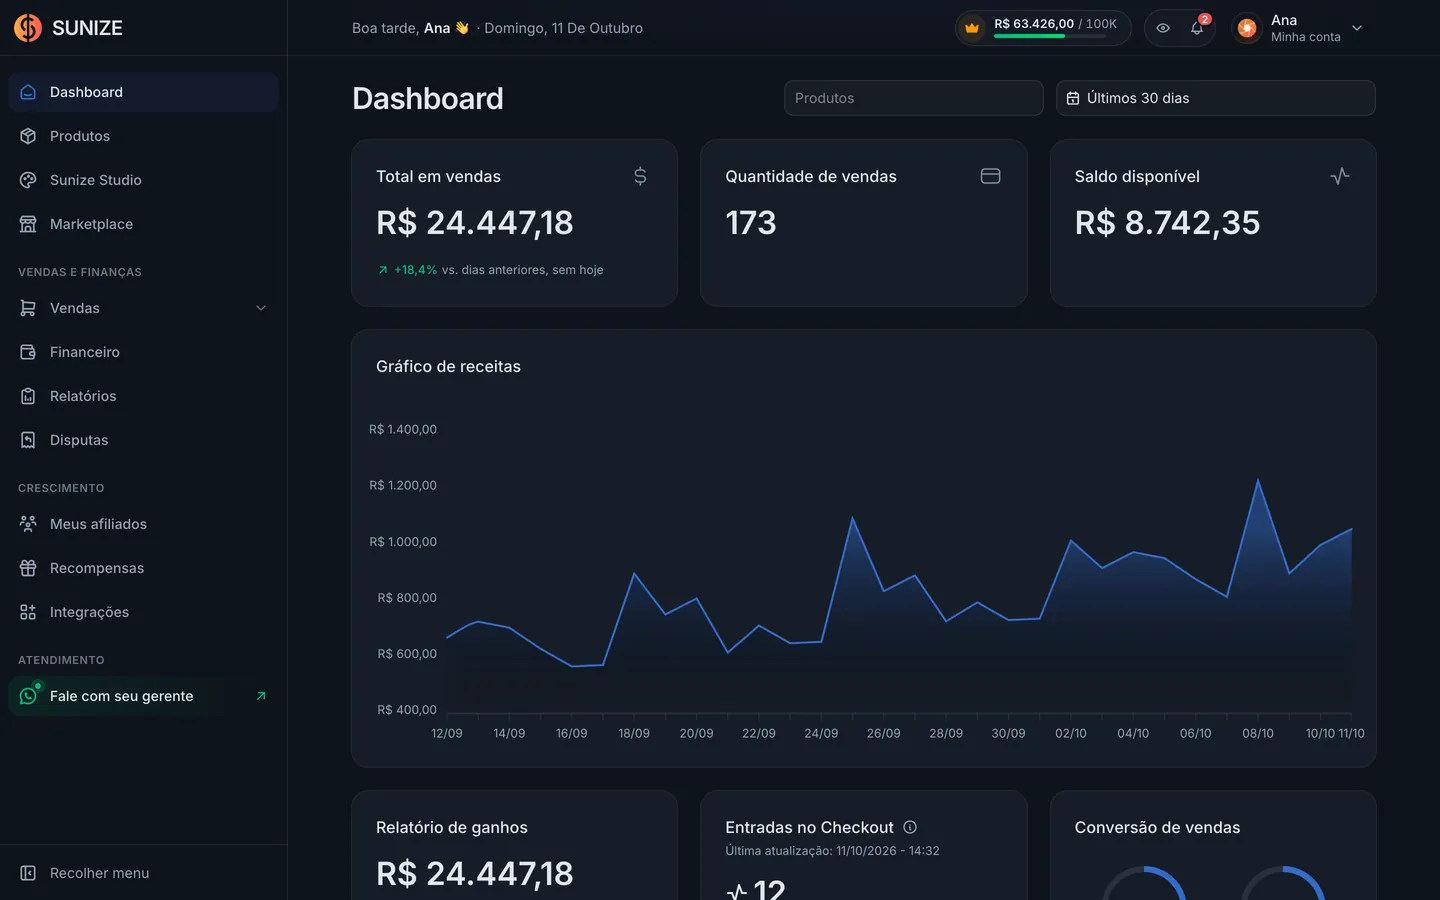The height and width of the screenshot is (900, 1440).
Task: Click the 08/10 date label on chart
Action: 1258,733
